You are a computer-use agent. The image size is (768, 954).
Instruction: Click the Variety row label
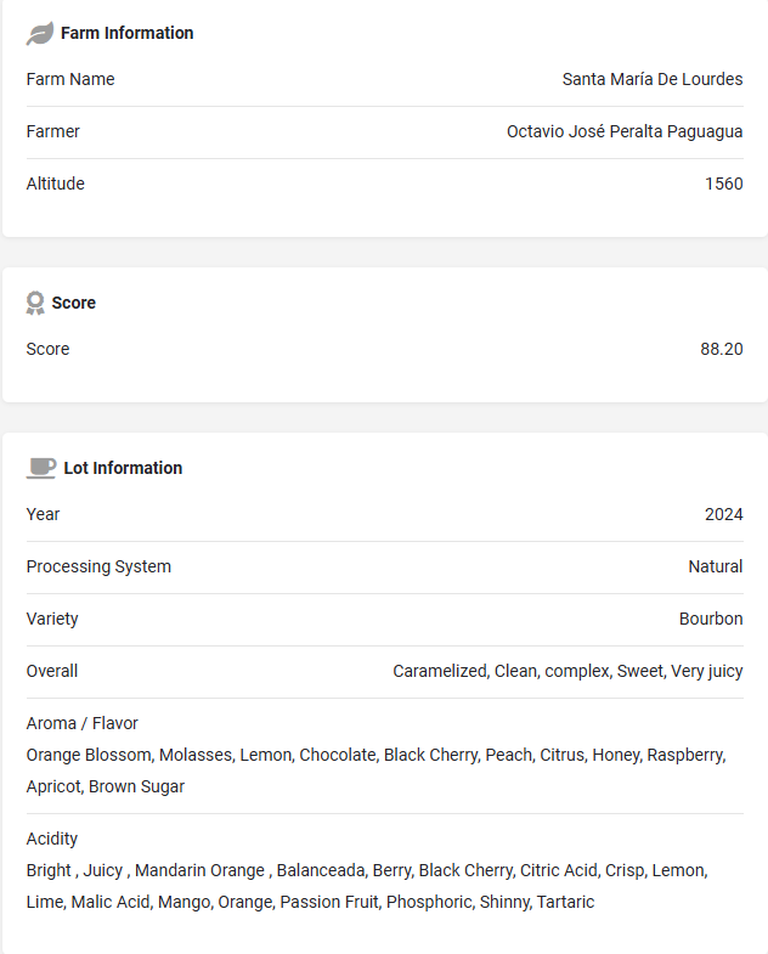click(52, 619)
